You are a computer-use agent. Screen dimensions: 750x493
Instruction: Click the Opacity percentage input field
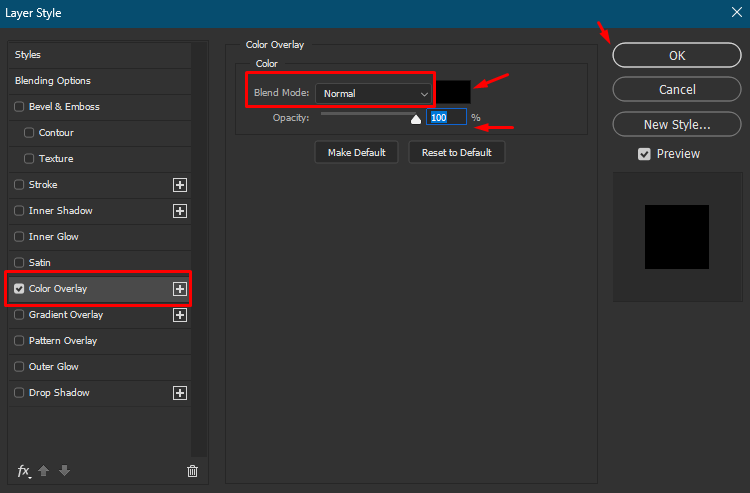click(x=446, y=117)
